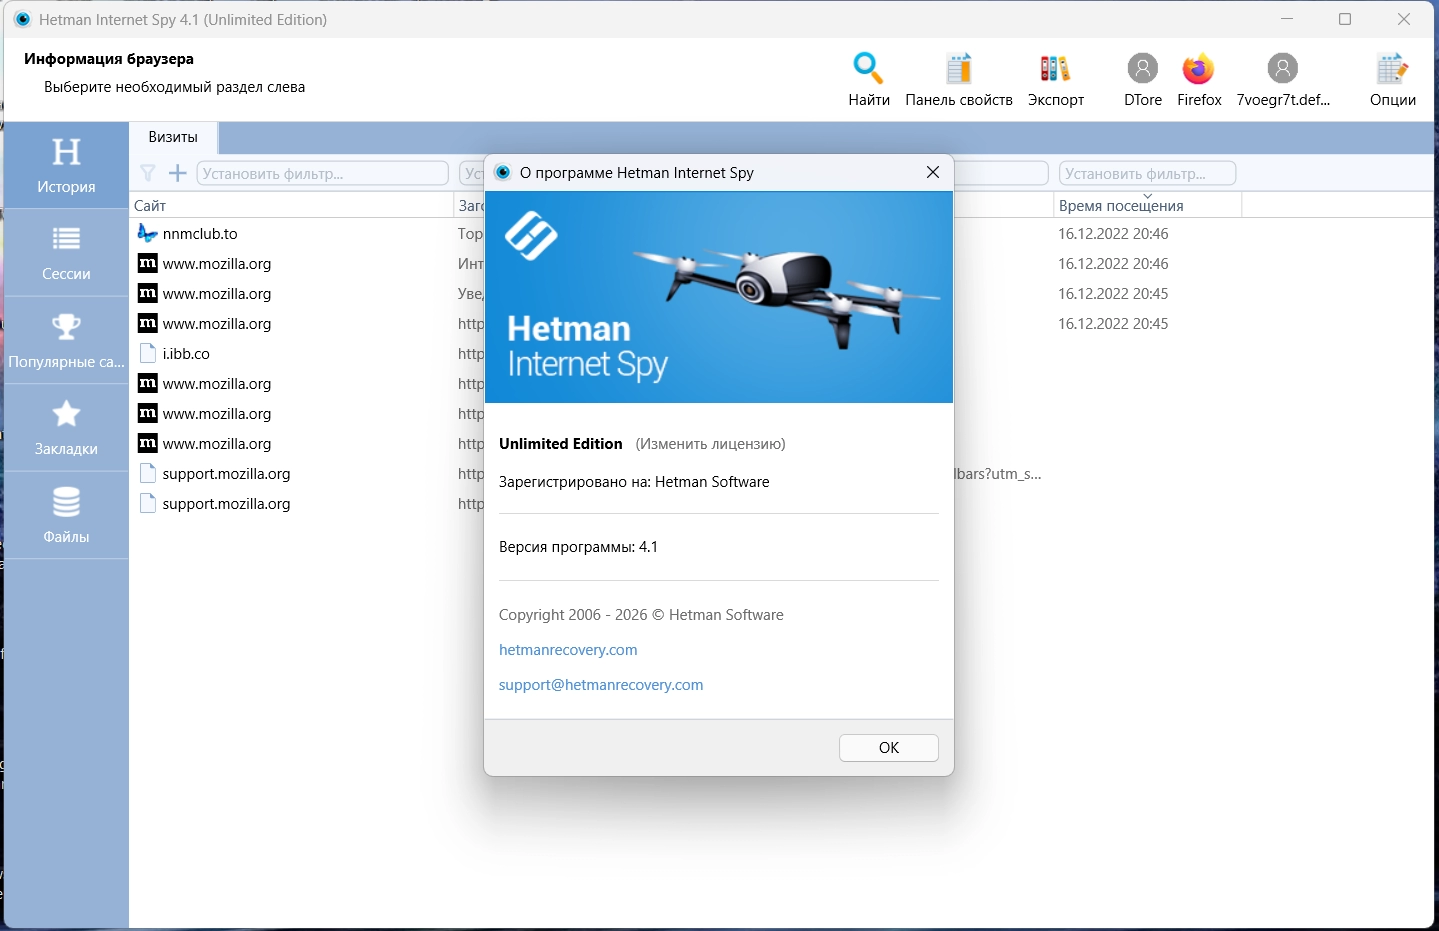Switch to the Визиты tab

173,137
